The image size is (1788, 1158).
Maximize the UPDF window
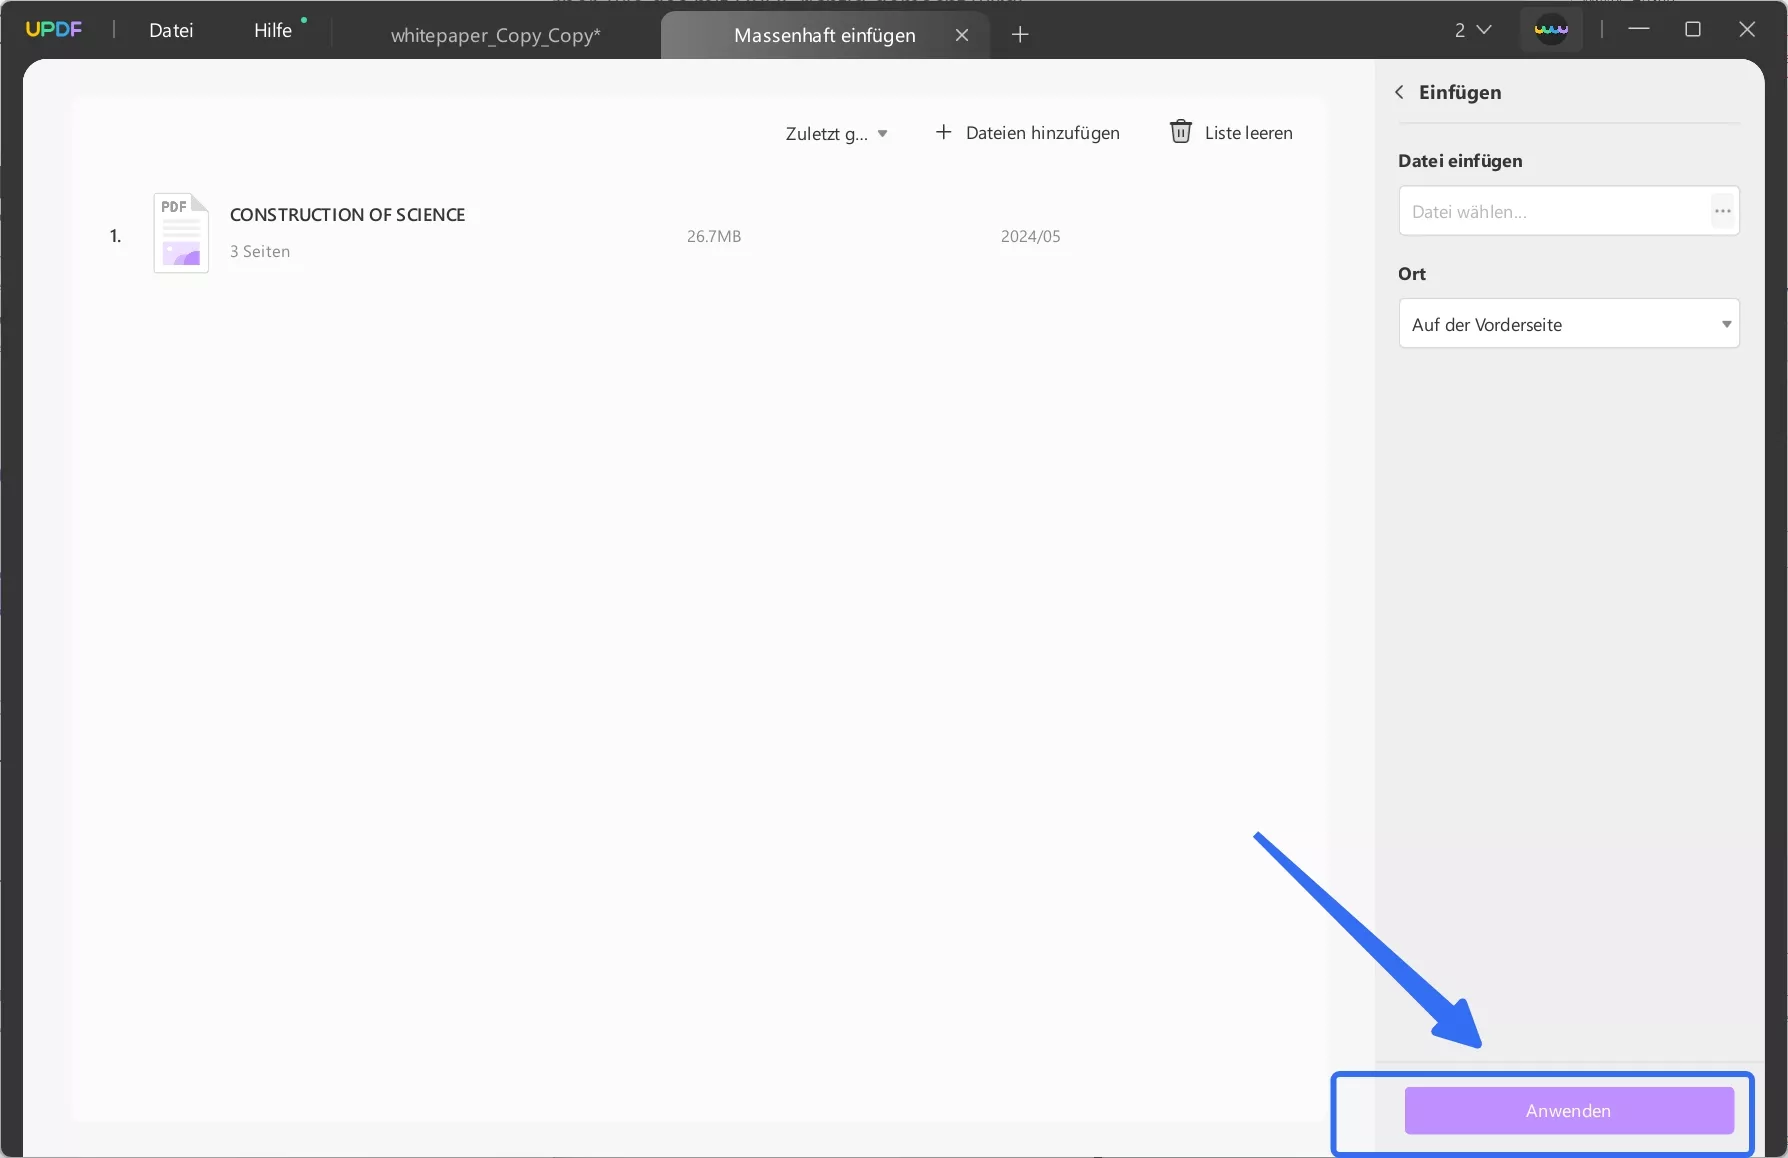pos(1693,29)
